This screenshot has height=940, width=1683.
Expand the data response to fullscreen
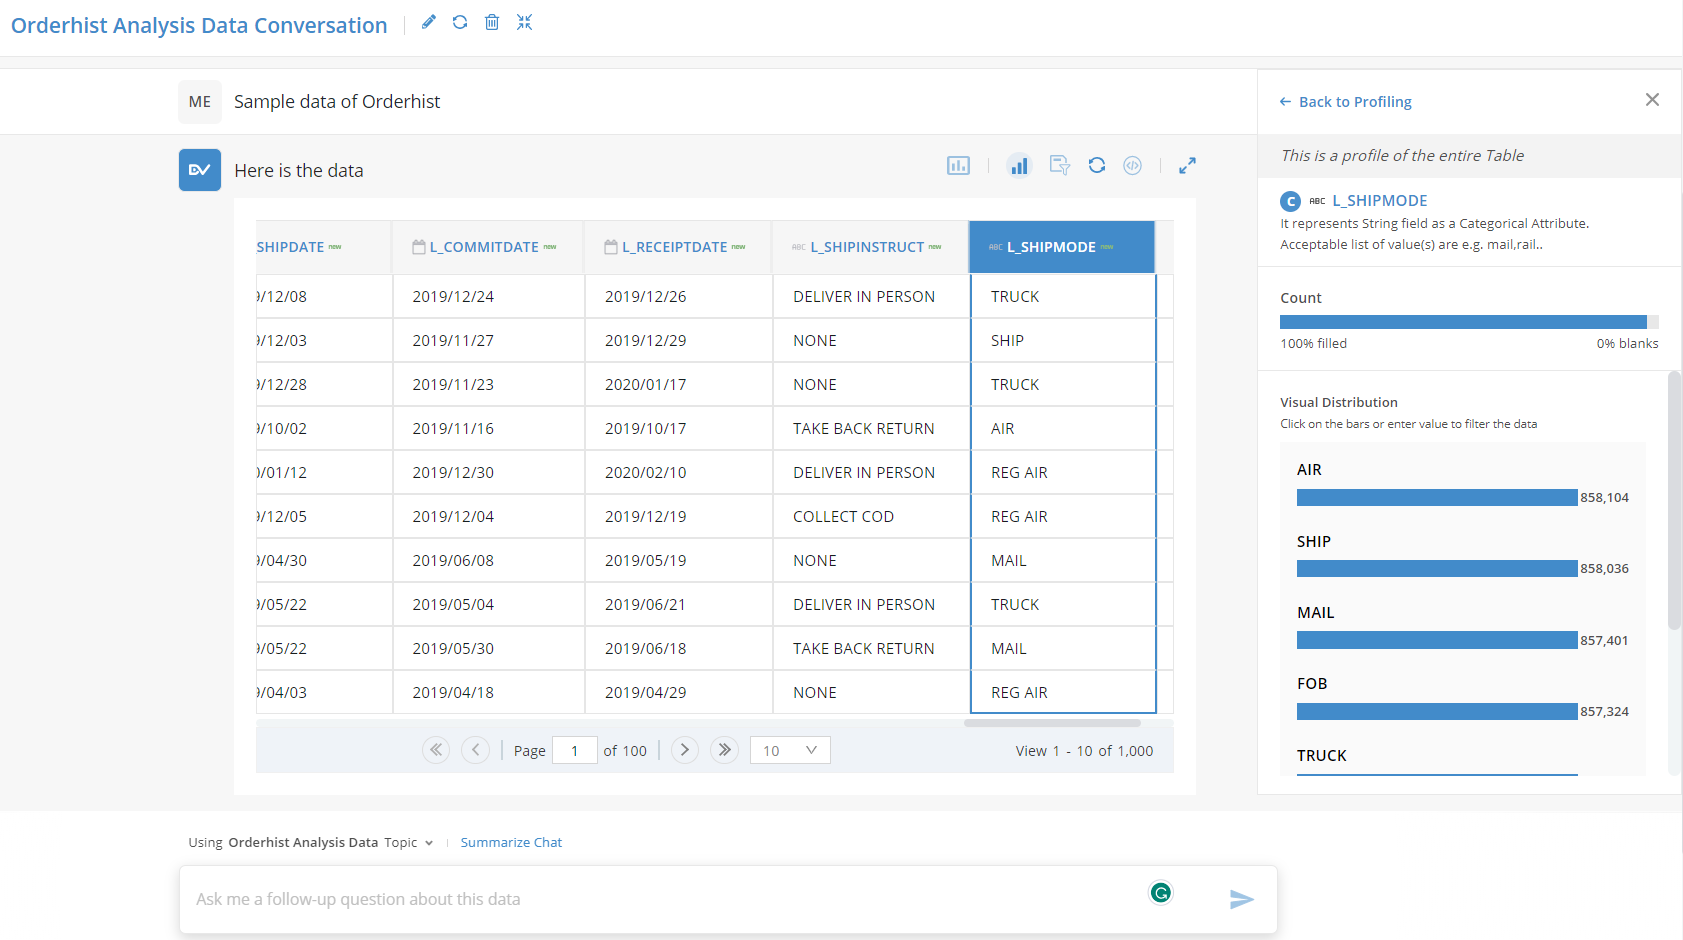tap(1187, 166)
